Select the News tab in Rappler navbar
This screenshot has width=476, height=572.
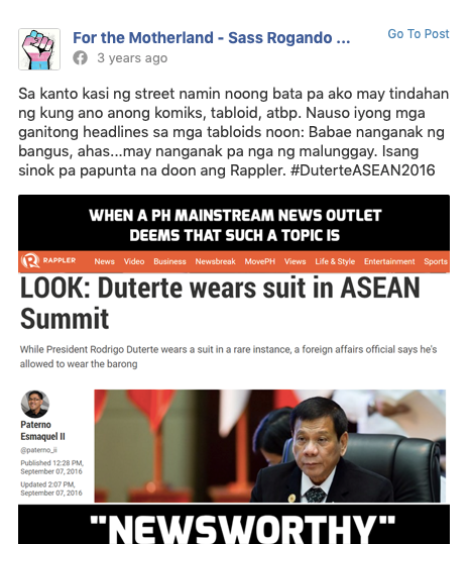(104, 262)
